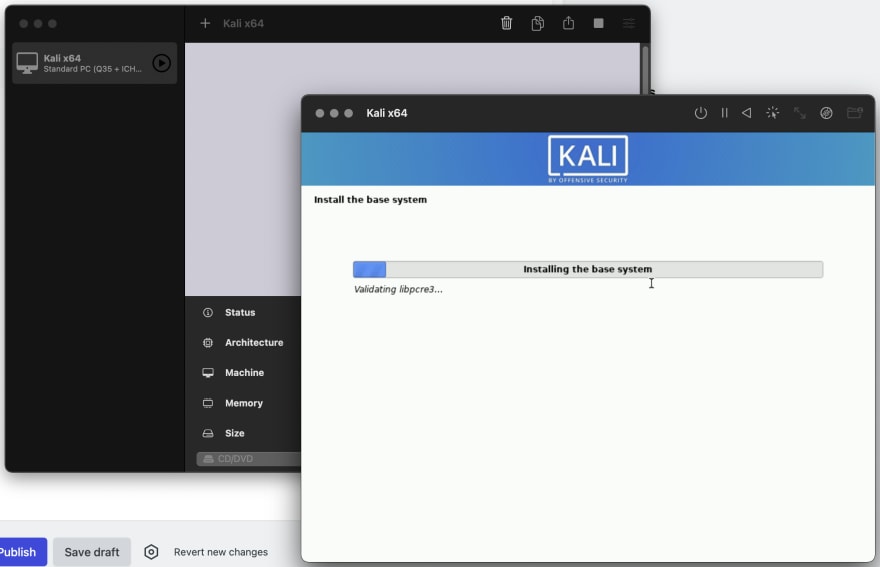Click the Status info icon
Viewport: 880px width, 567px height.
tap(208, 313)
